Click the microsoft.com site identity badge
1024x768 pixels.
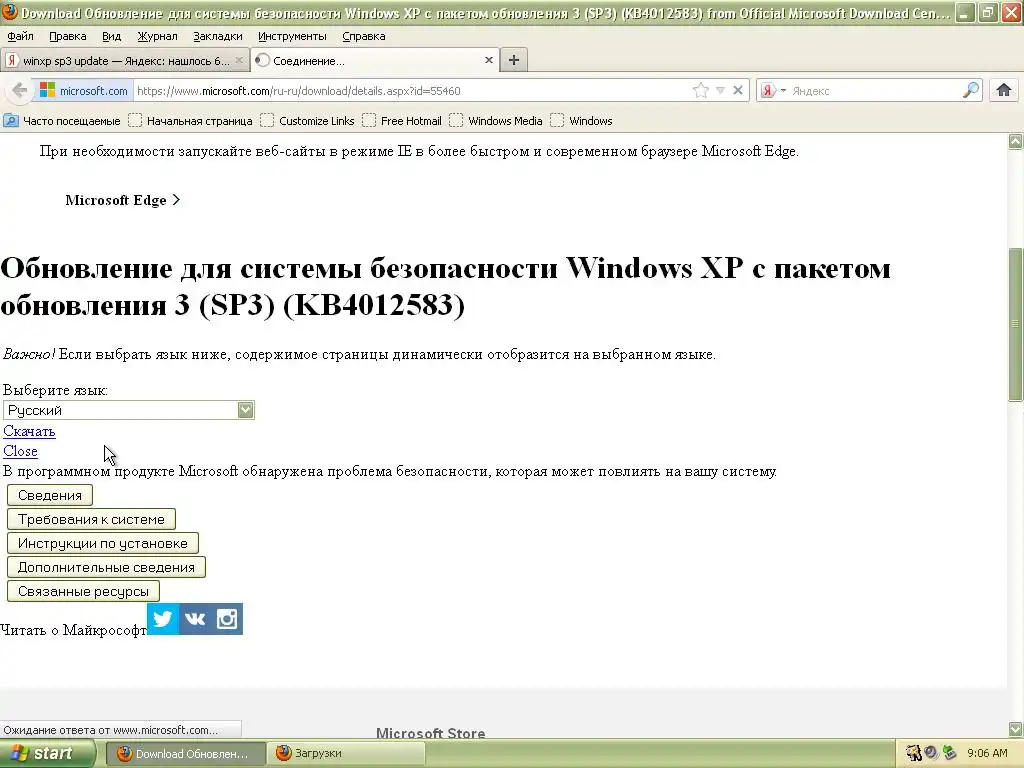tap(83, 91)
